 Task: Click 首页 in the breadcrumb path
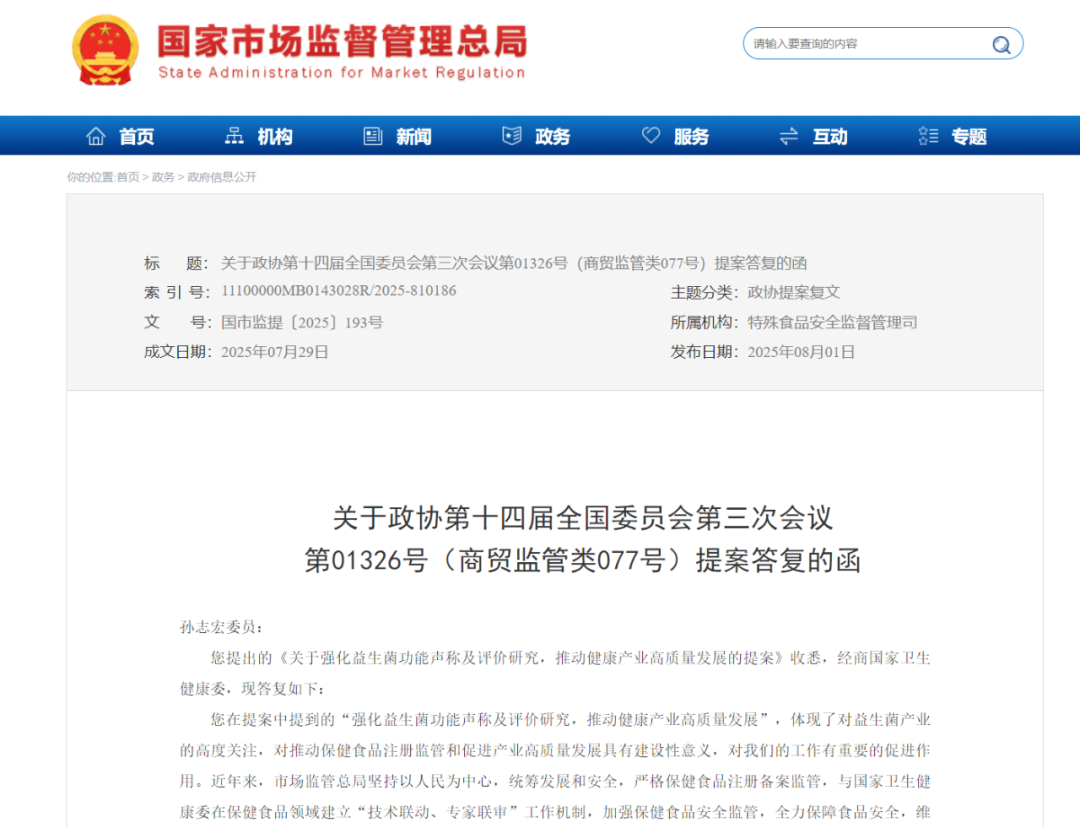128,177
